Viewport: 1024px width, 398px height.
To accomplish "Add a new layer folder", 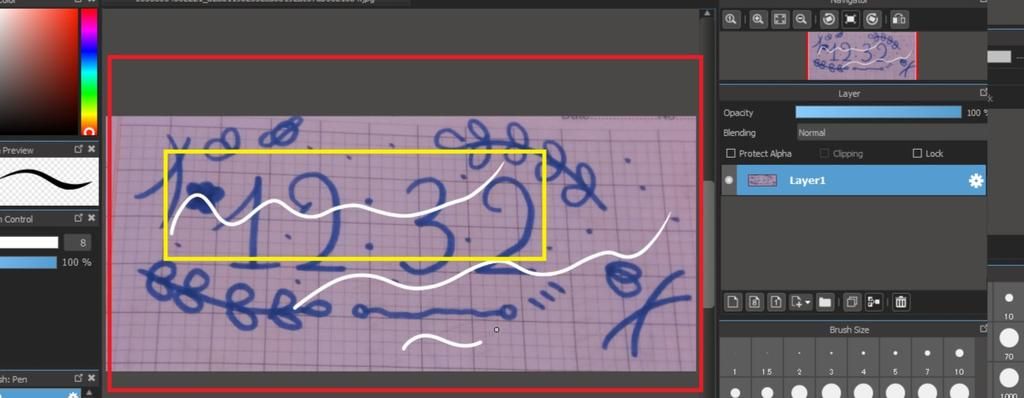I will click(825, 302).
